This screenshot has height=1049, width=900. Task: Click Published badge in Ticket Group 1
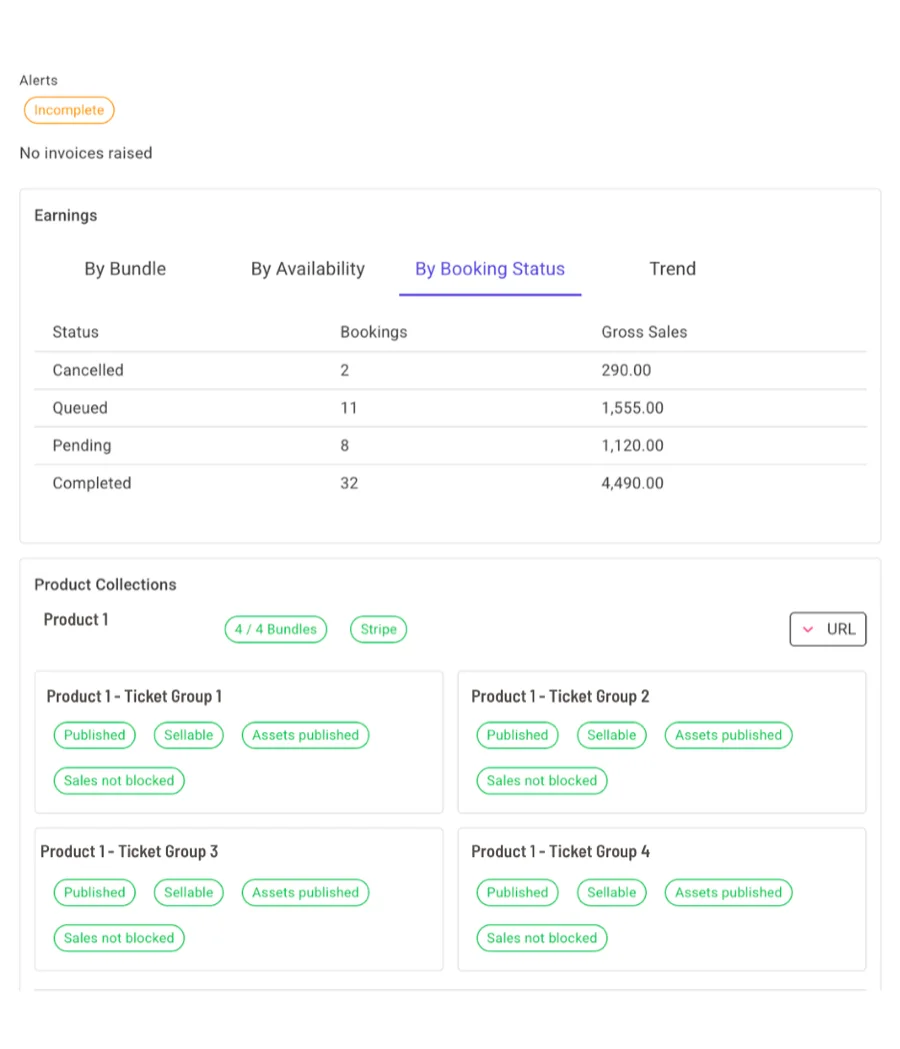pyautogui.click(x=94, y=735)
